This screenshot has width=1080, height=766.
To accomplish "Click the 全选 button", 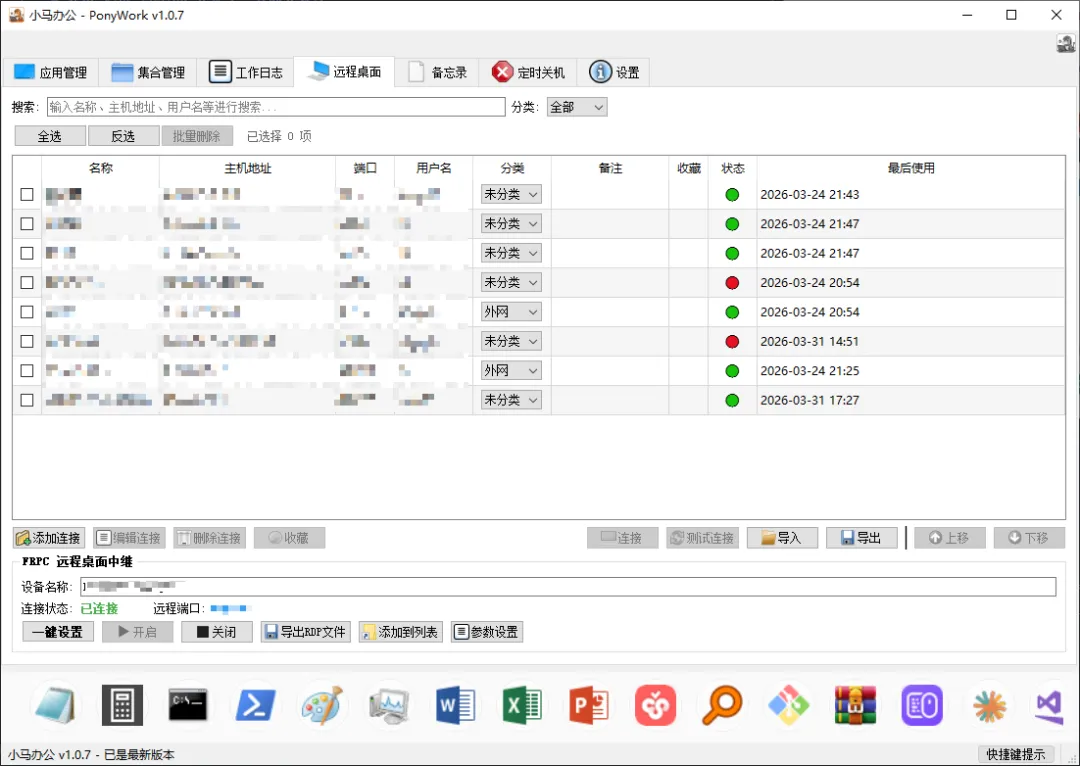I will [50, 136].
